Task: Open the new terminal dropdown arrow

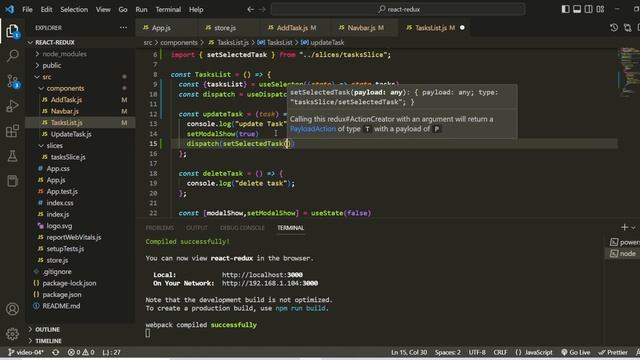Action: point(633,228)
